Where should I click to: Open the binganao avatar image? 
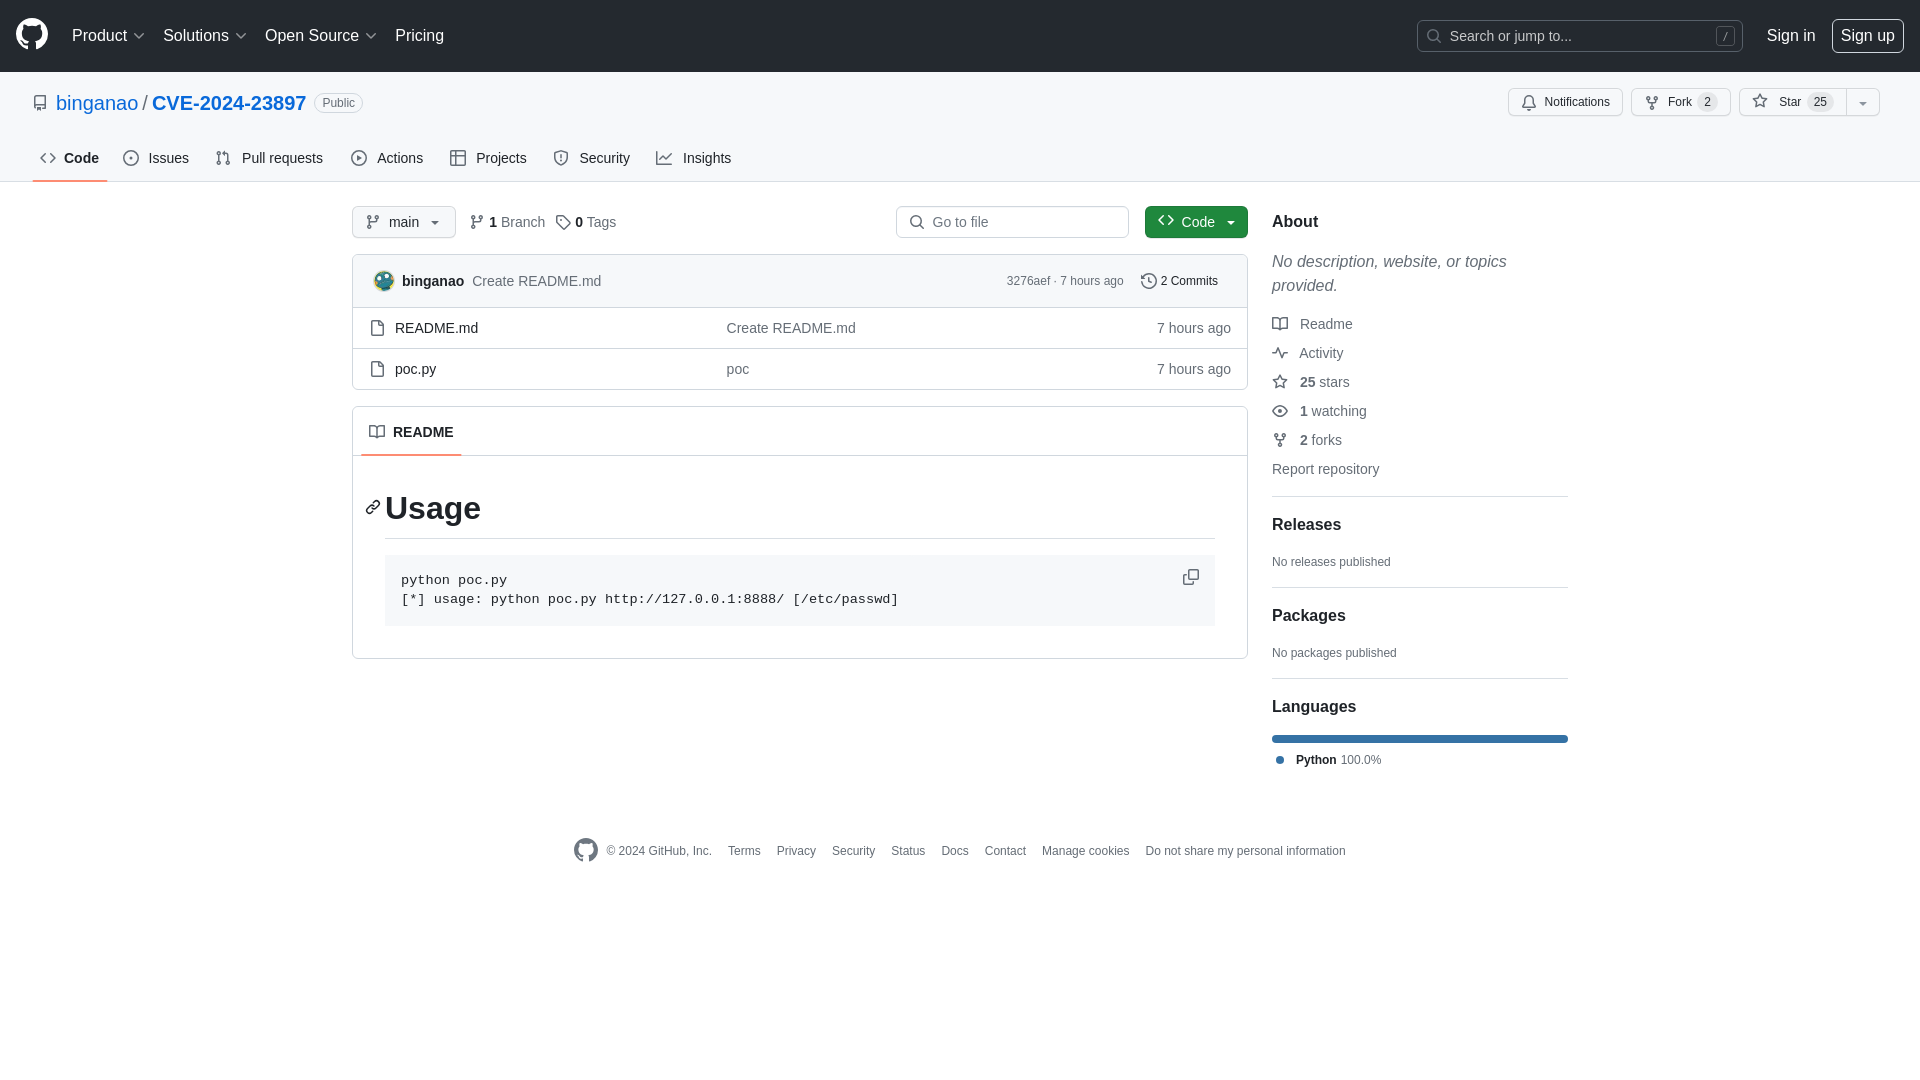(x=384, y=281)
